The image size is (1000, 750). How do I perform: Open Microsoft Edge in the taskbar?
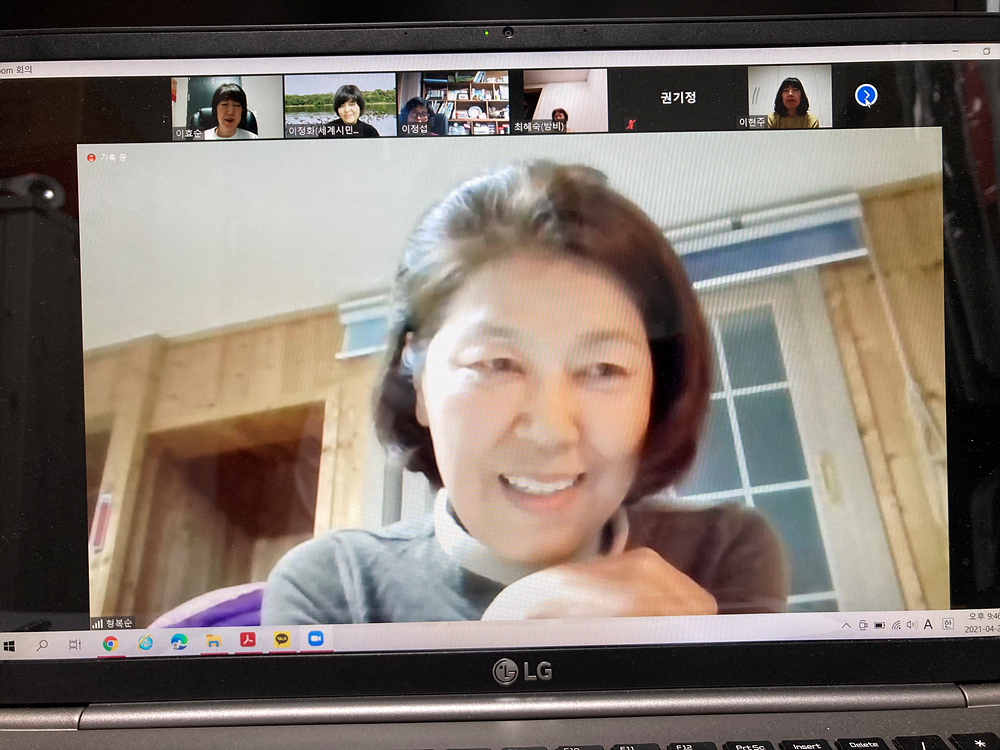click(179, 642)
